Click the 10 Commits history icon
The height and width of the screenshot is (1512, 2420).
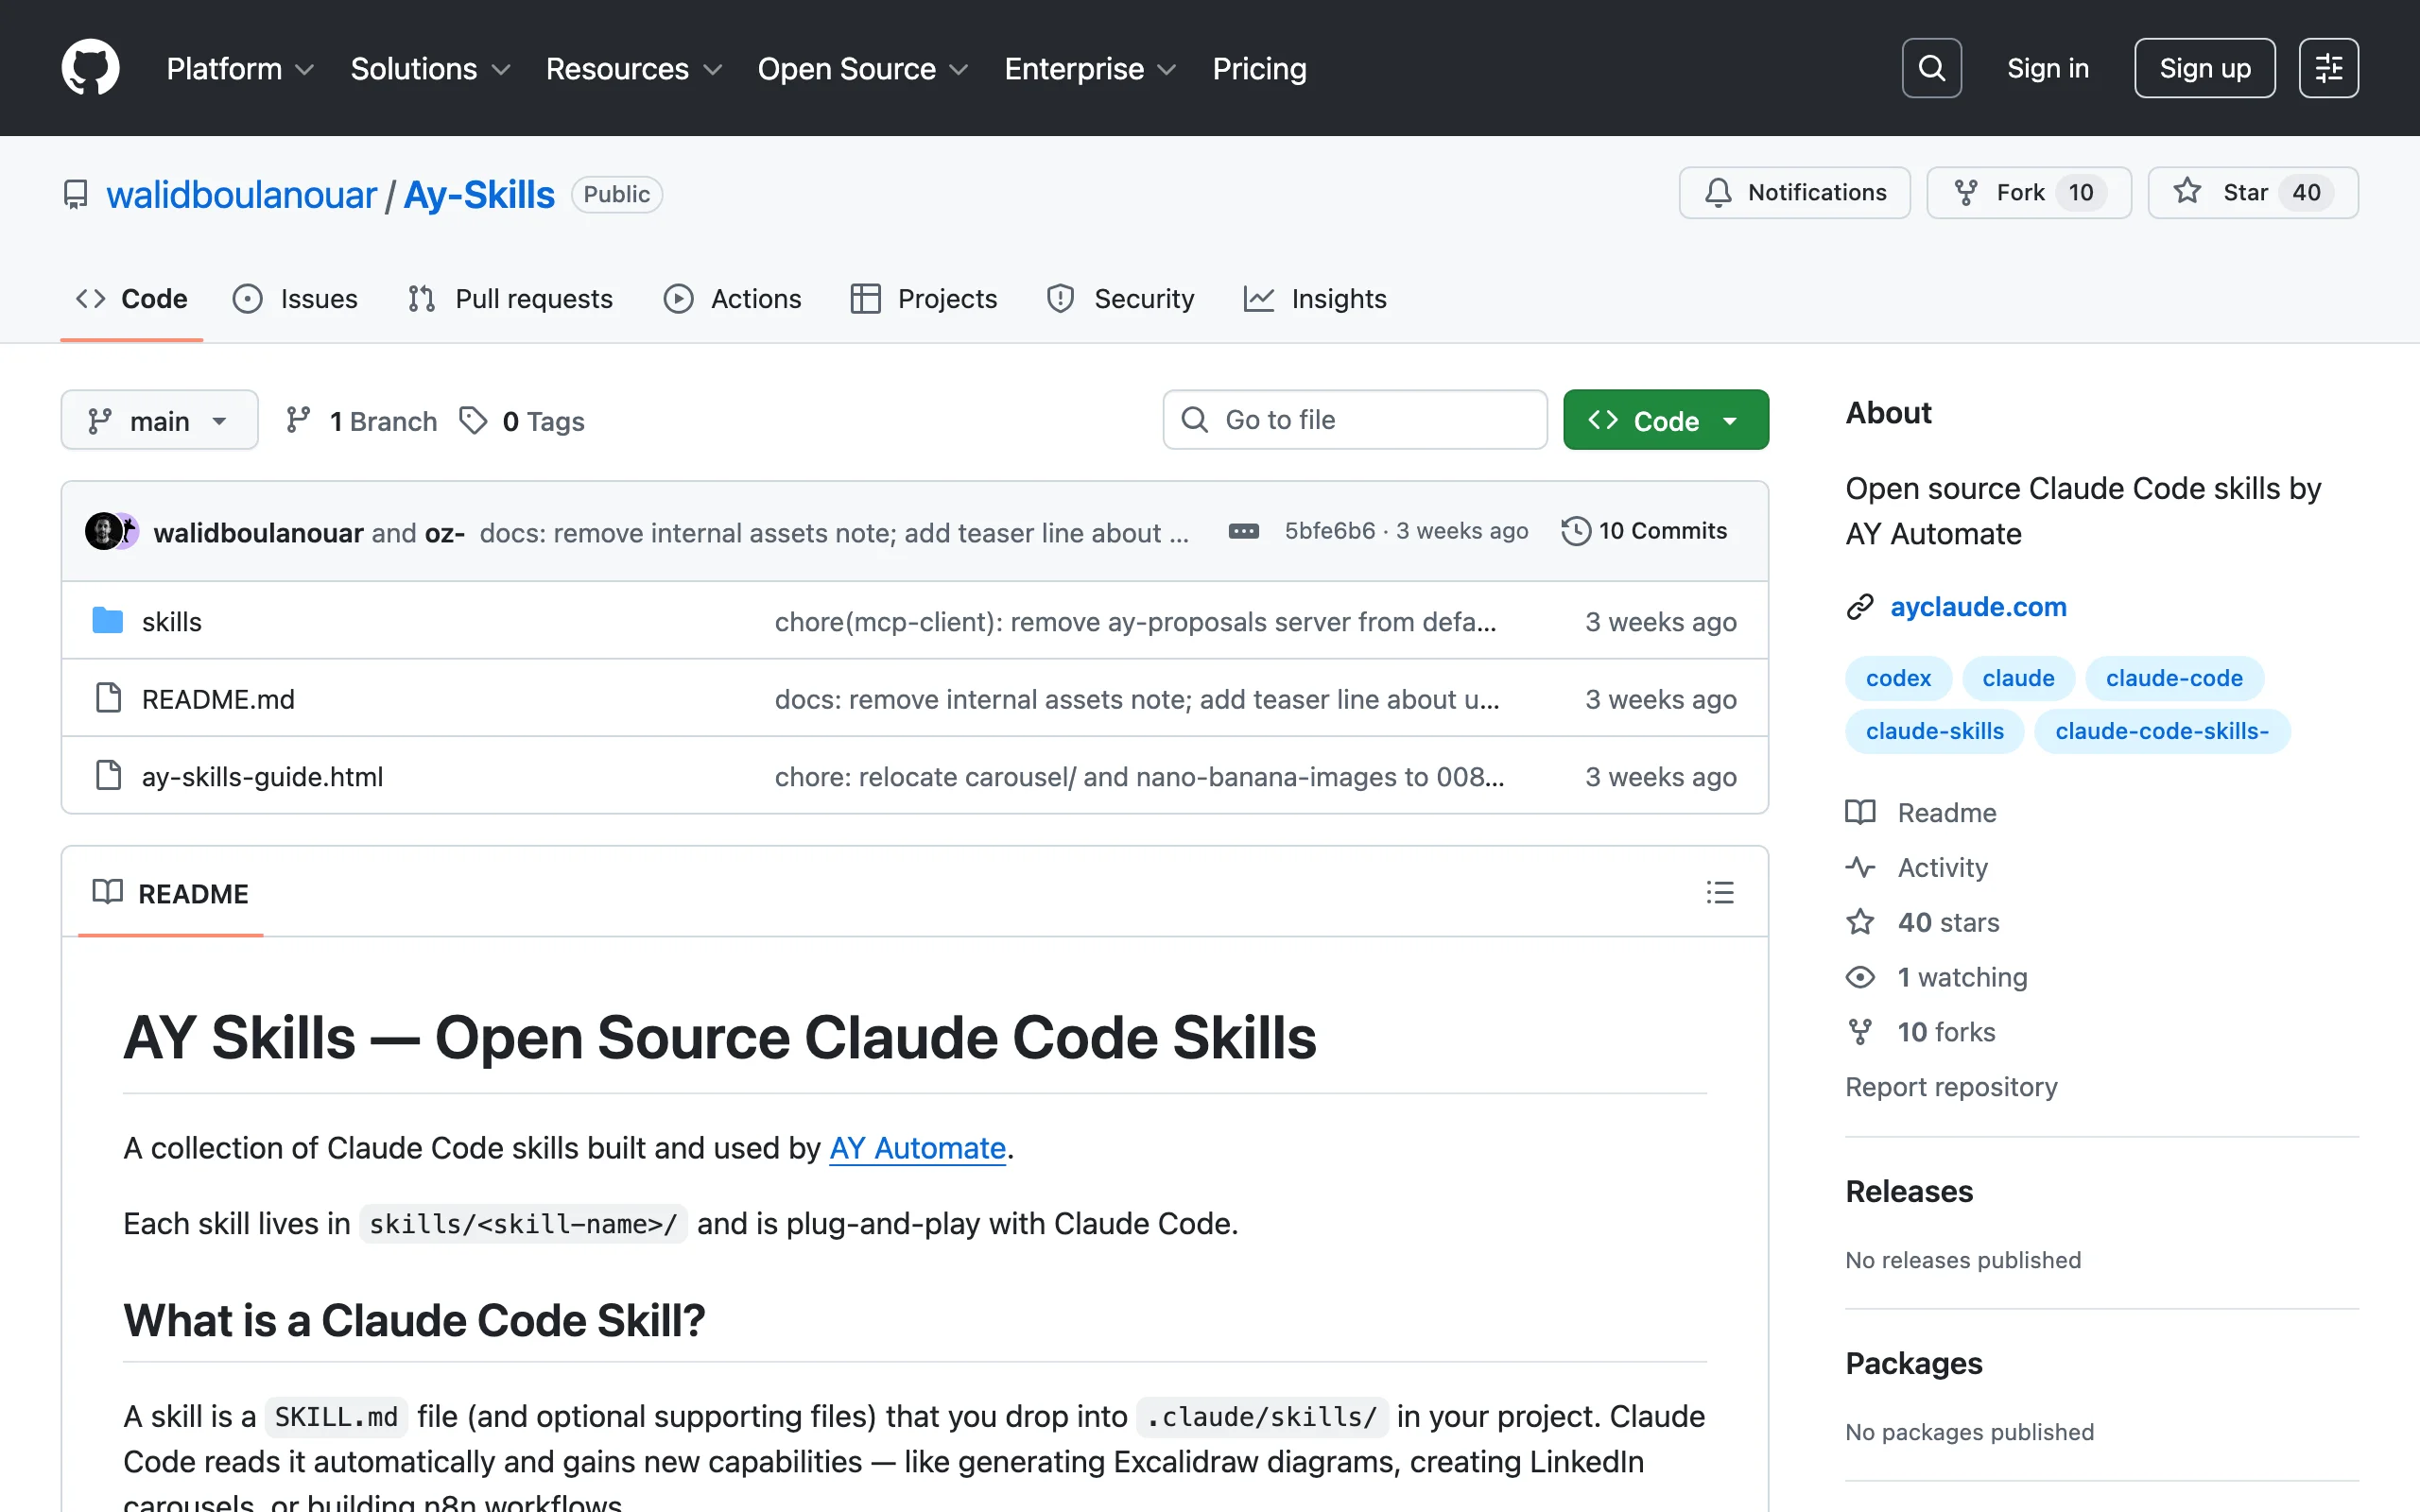pos(1576,531)
